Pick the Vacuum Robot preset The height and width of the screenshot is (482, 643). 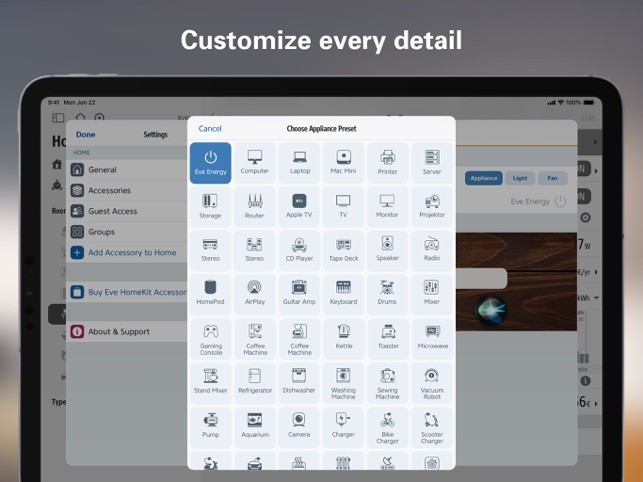[432, 384]
